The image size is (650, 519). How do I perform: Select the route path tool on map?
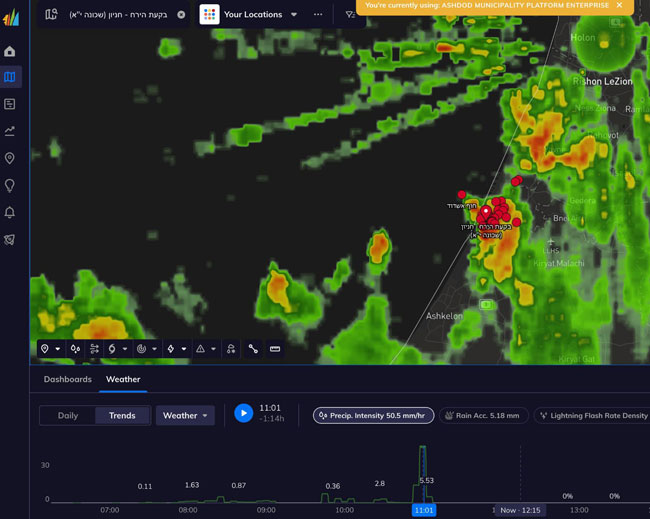(253, 349)
